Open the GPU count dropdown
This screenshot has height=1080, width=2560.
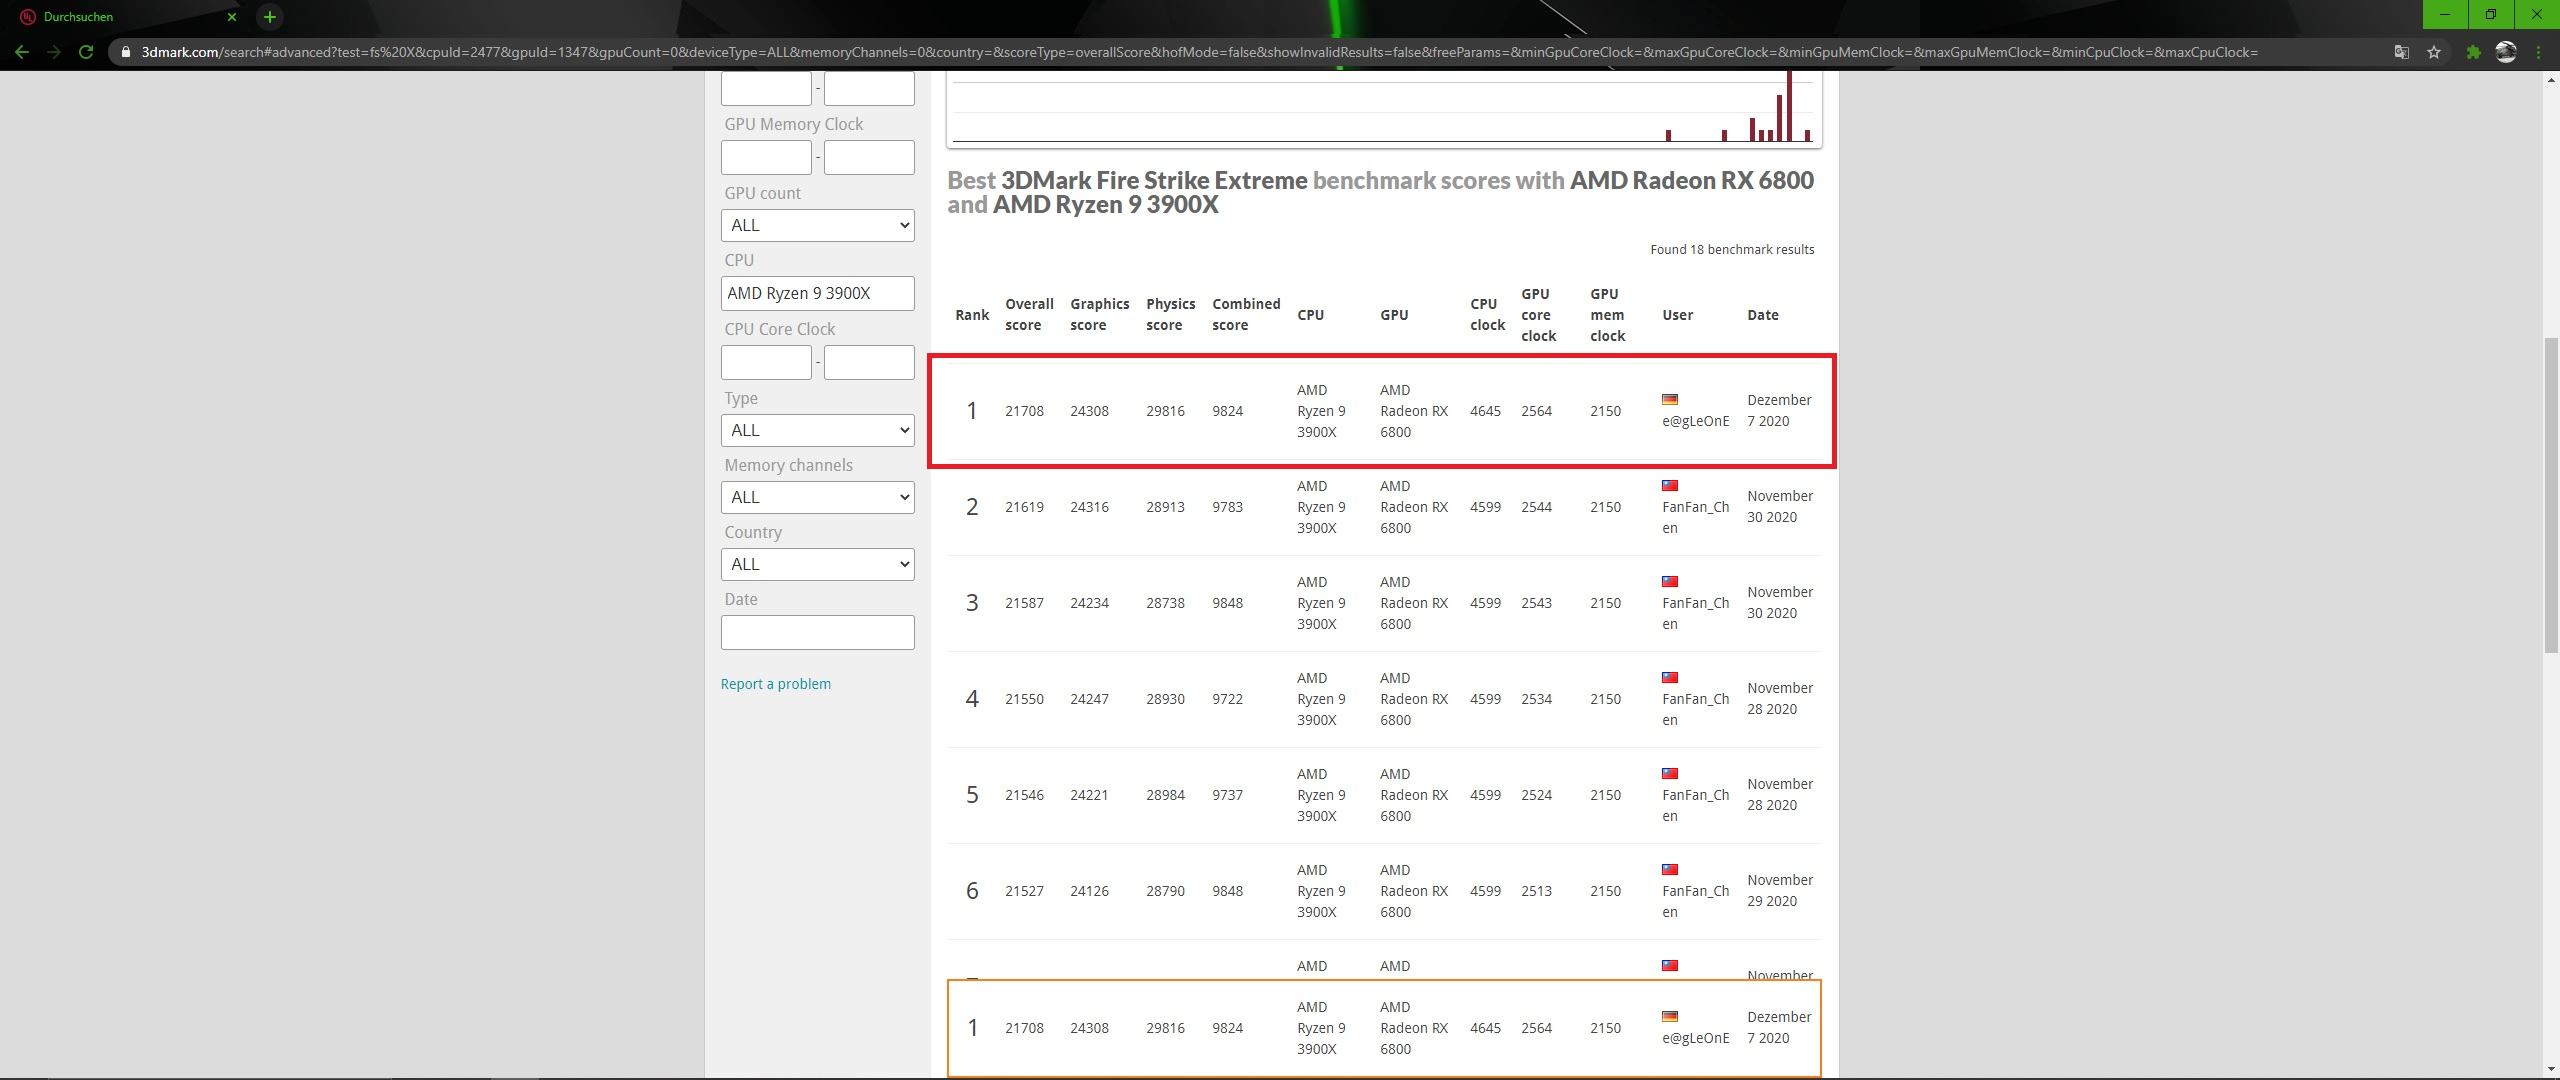[x=817, y=225]
